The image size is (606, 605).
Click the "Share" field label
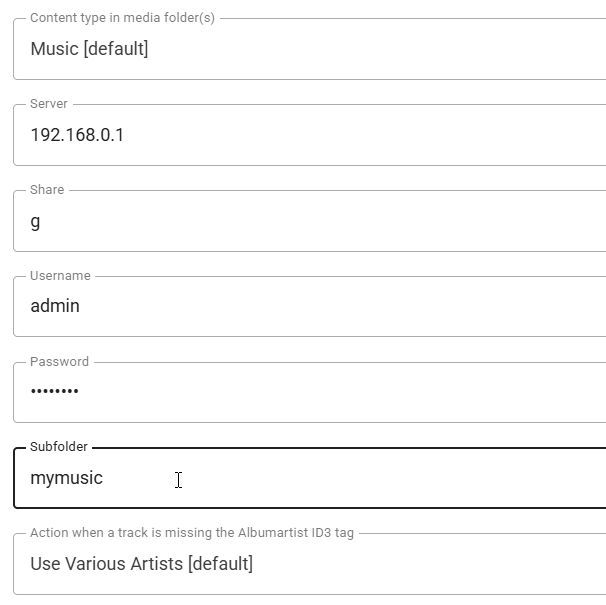click(x=47, y=190)
